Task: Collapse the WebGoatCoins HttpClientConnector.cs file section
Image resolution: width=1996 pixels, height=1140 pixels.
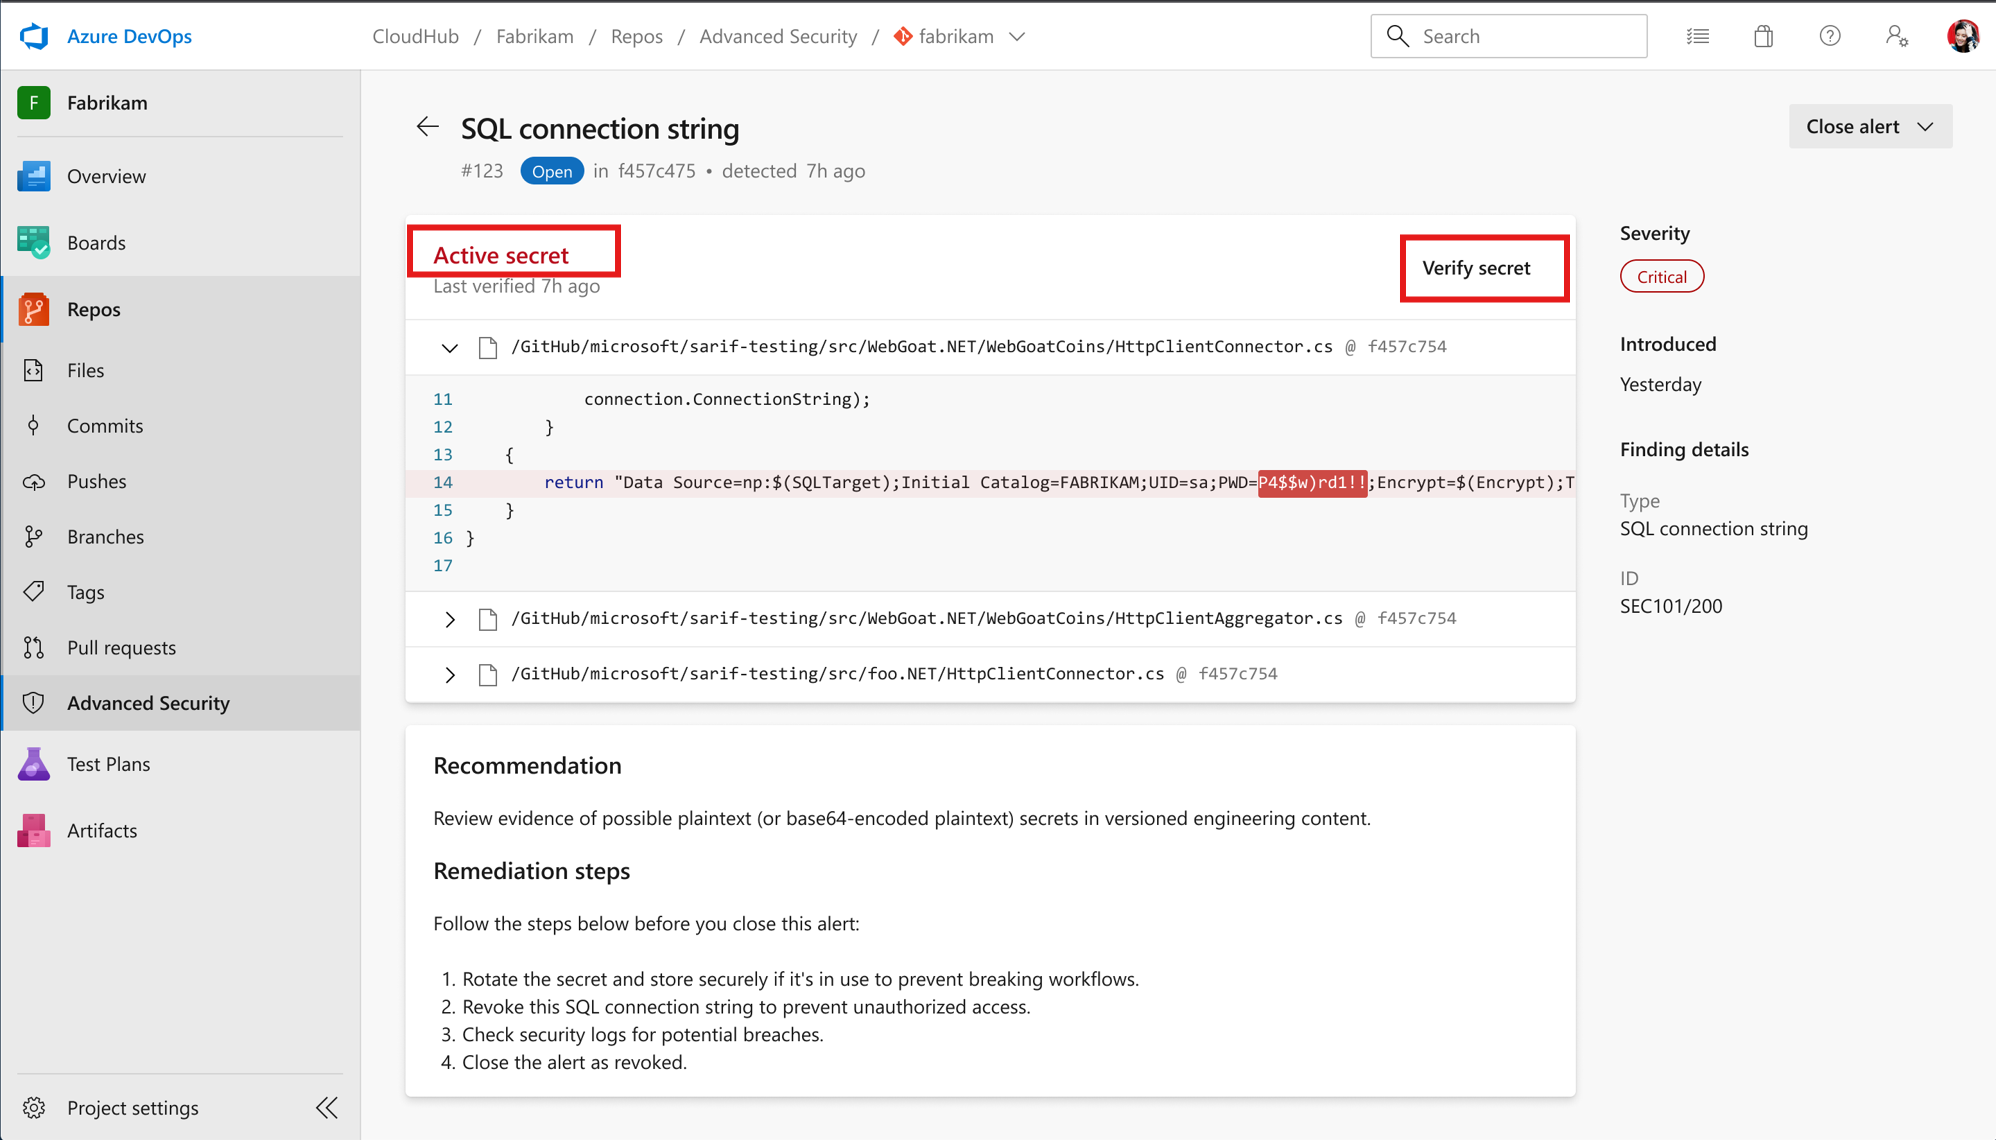Action: click(x=449, y=348)
